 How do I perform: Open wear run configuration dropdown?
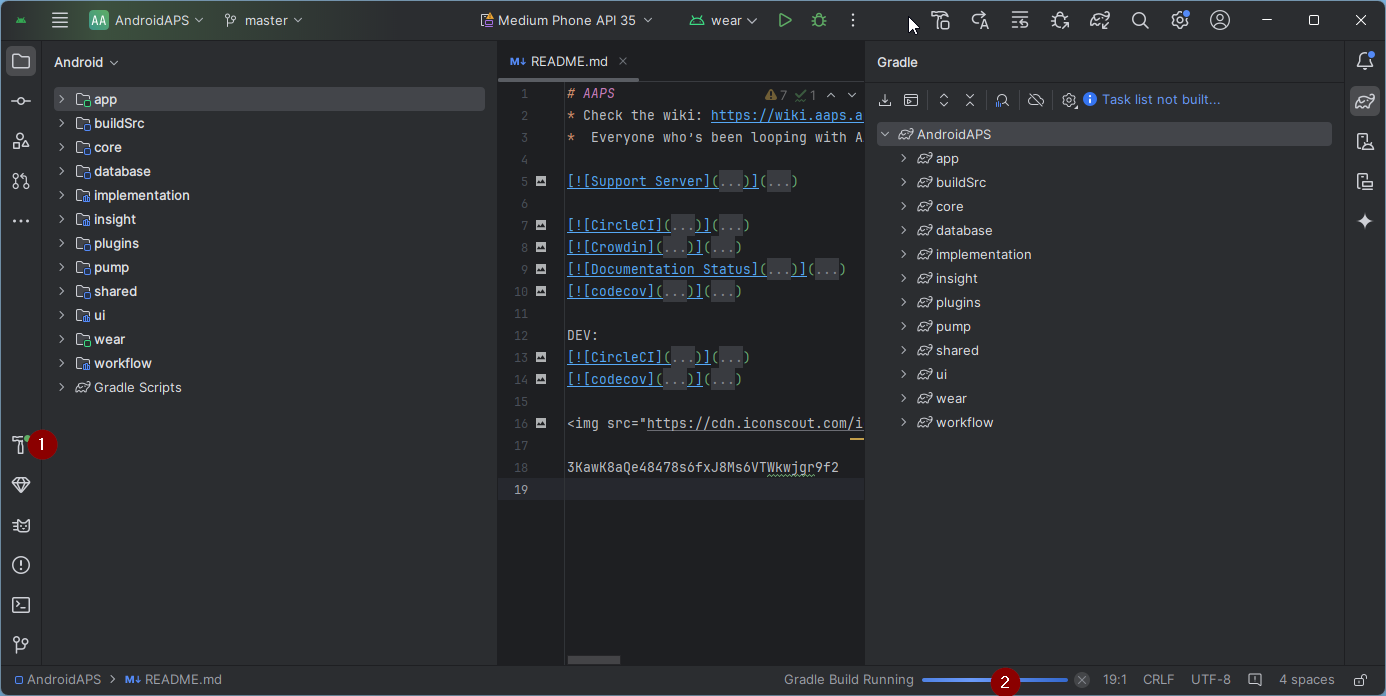[x=724, y=20]
